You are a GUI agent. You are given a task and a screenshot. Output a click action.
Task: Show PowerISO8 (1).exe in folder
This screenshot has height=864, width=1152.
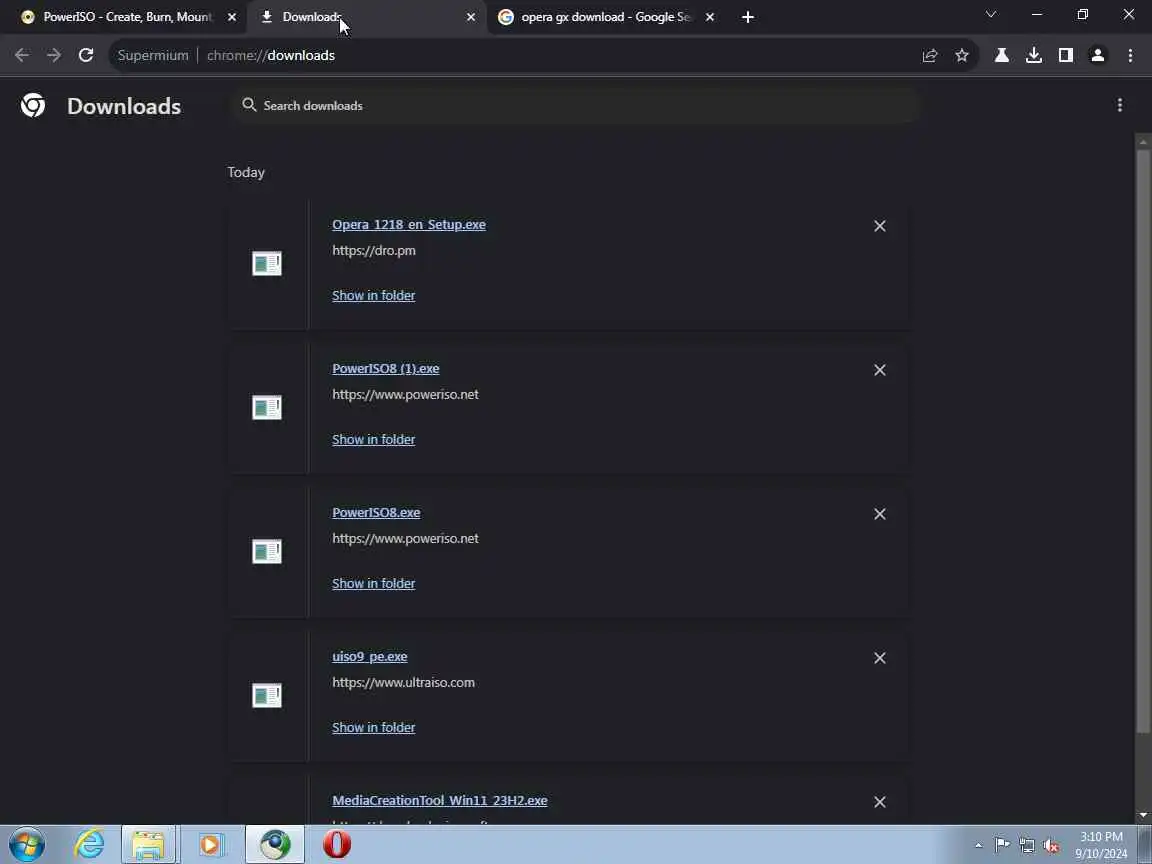[x=373, y=439]
